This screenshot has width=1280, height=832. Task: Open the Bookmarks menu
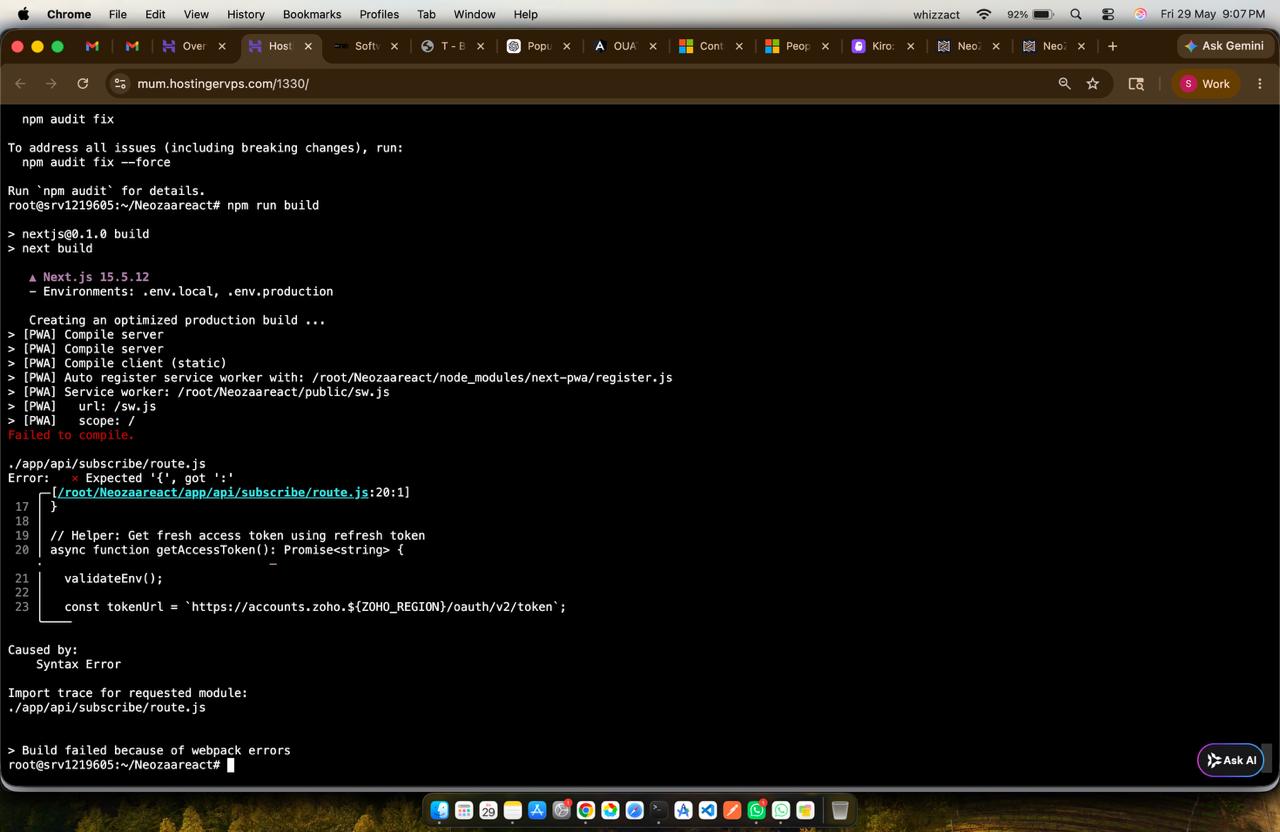[312, 14]
